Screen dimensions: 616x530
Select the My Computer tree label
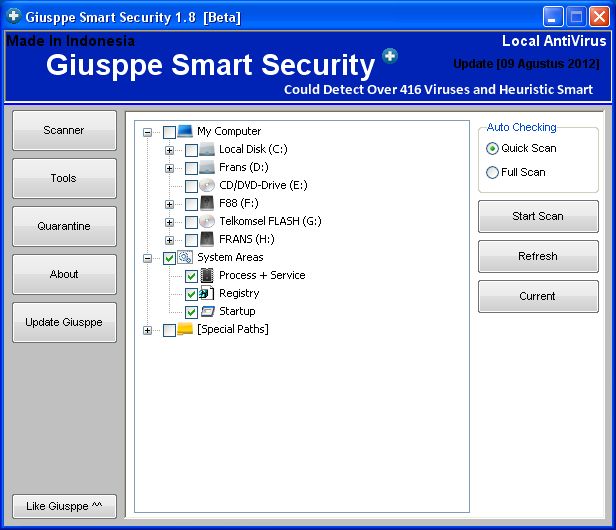(x=229, y=131)
